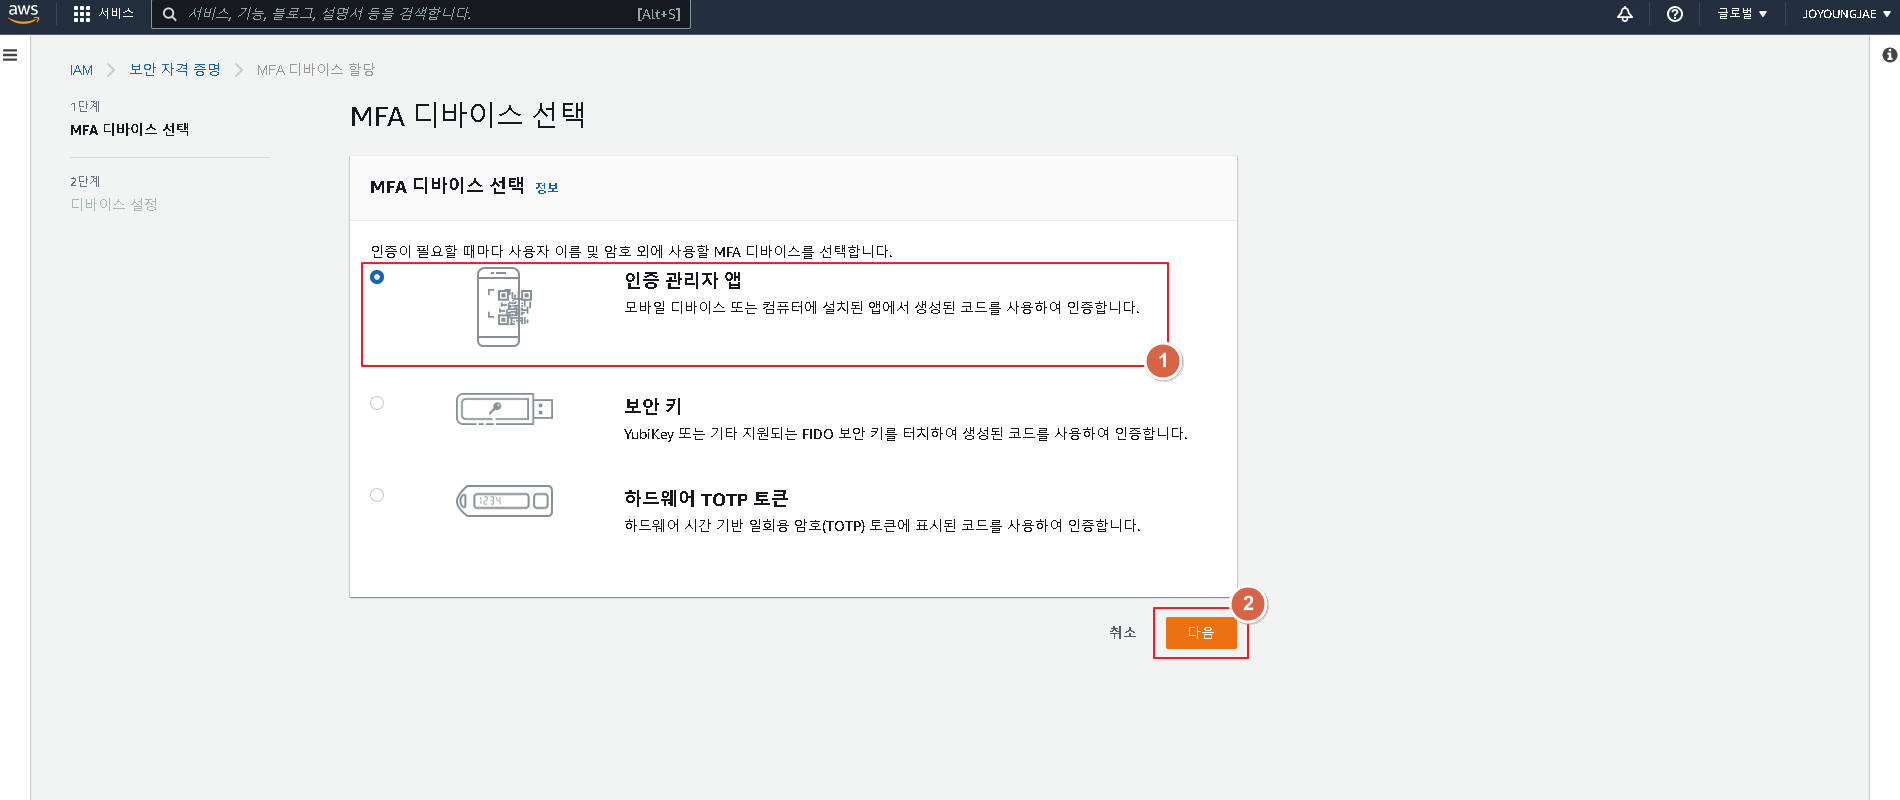The height and width of the screenshot is (800, 1900).
Task: Expand the 글로벌 region dropdown
Action: [x=1742, y=14]
